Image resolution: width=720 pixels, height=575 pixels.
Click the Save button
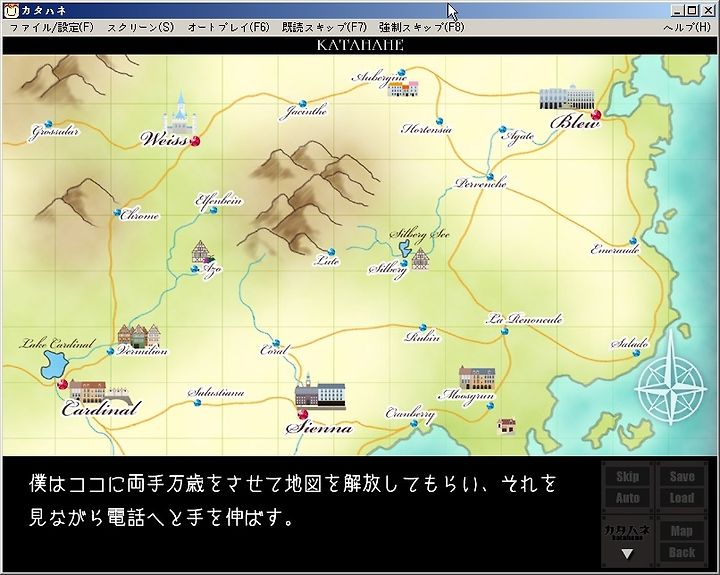682,476
